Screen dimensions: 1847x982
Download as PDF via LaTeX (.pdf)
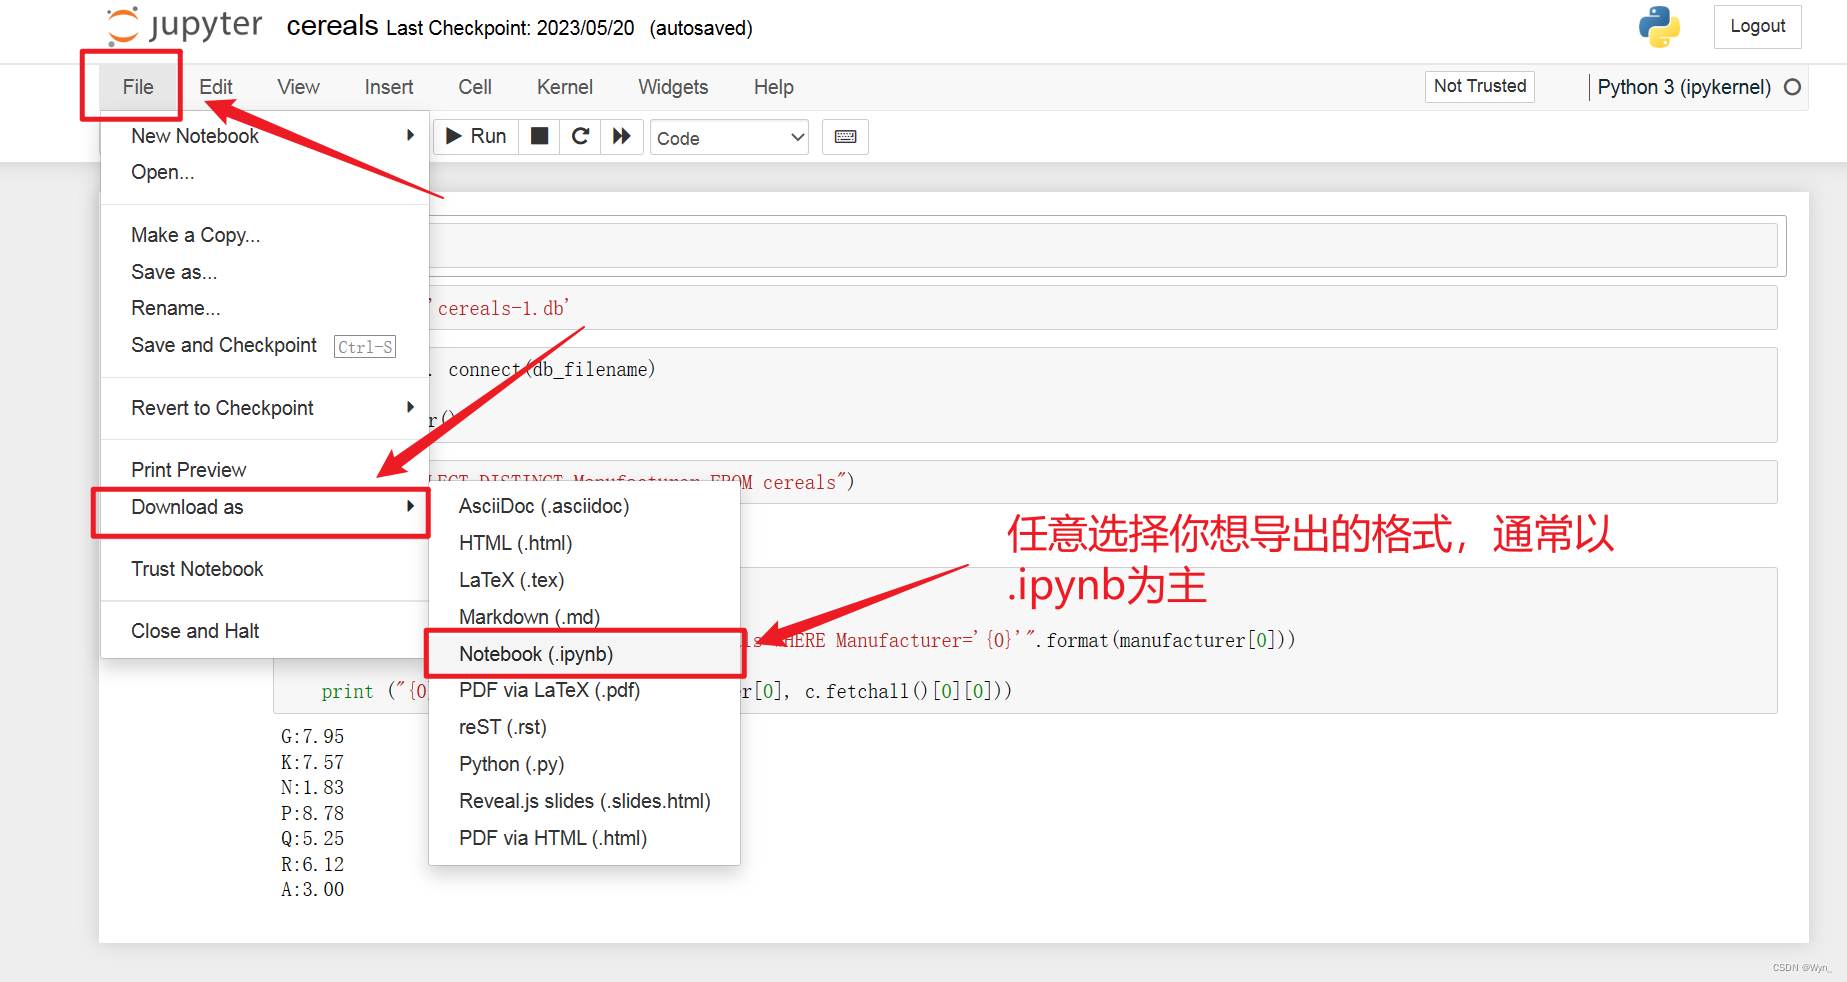[x=584, y=690]
